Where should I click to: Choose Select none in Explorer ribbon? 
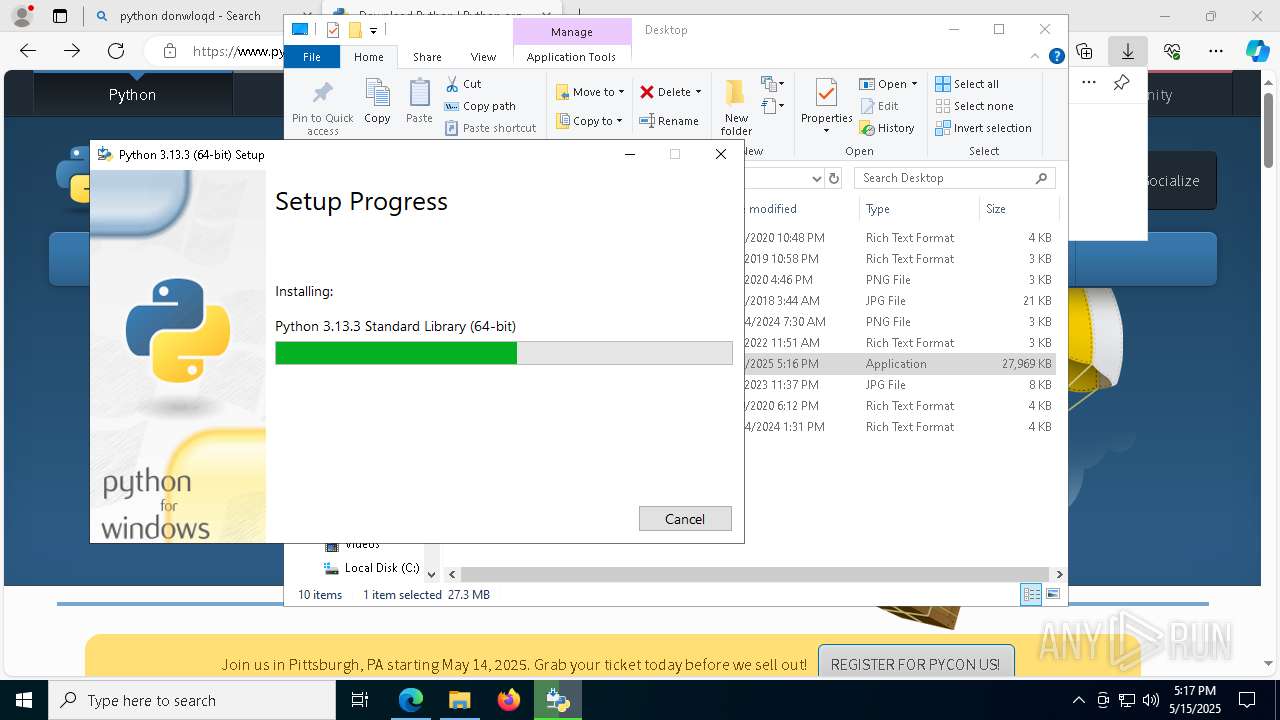pyautogui.click(x=974, y=106)
